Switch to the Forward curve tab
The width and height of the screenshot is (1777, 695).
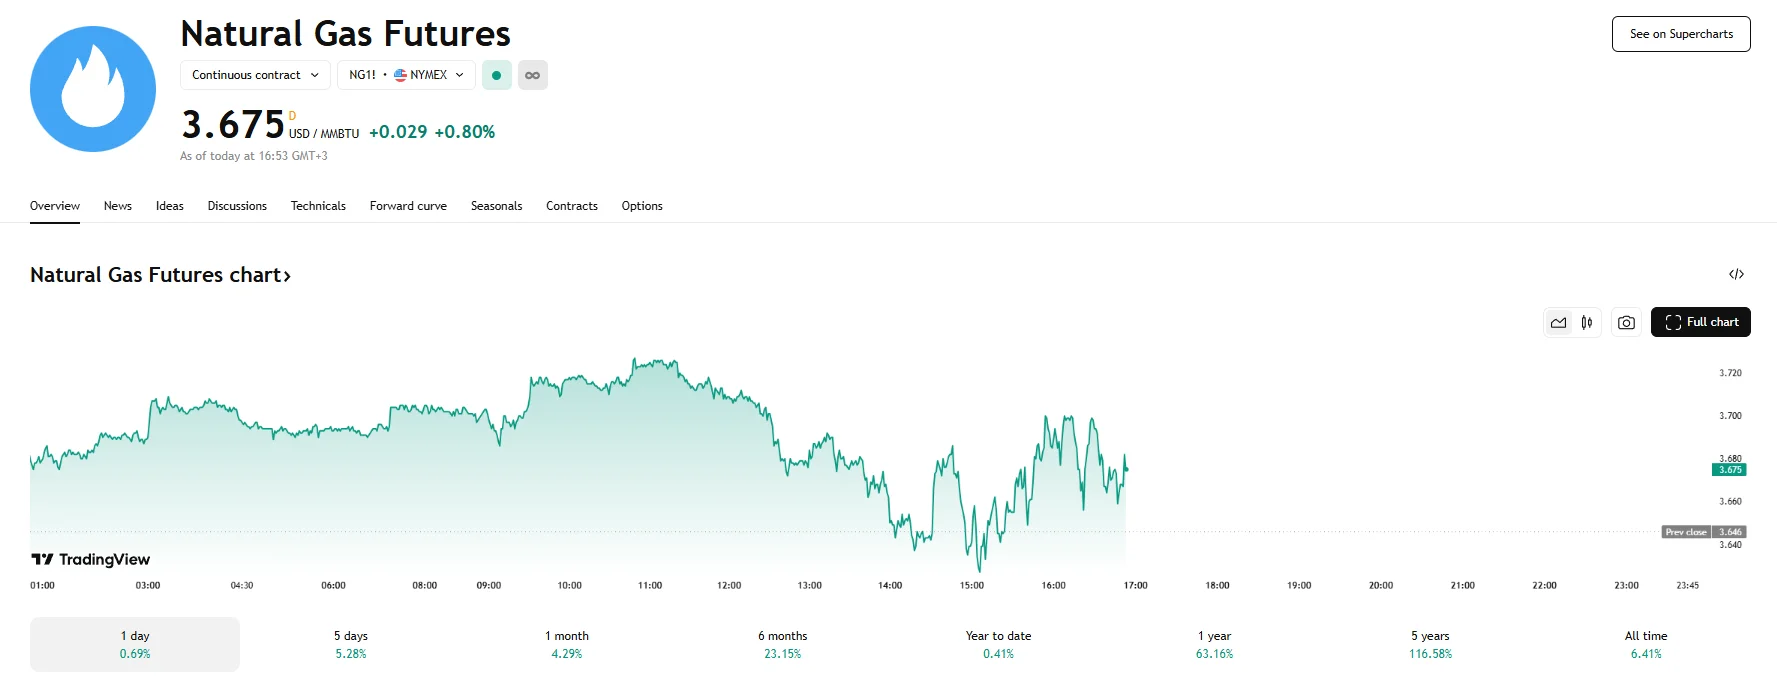(x=408, y=206)
